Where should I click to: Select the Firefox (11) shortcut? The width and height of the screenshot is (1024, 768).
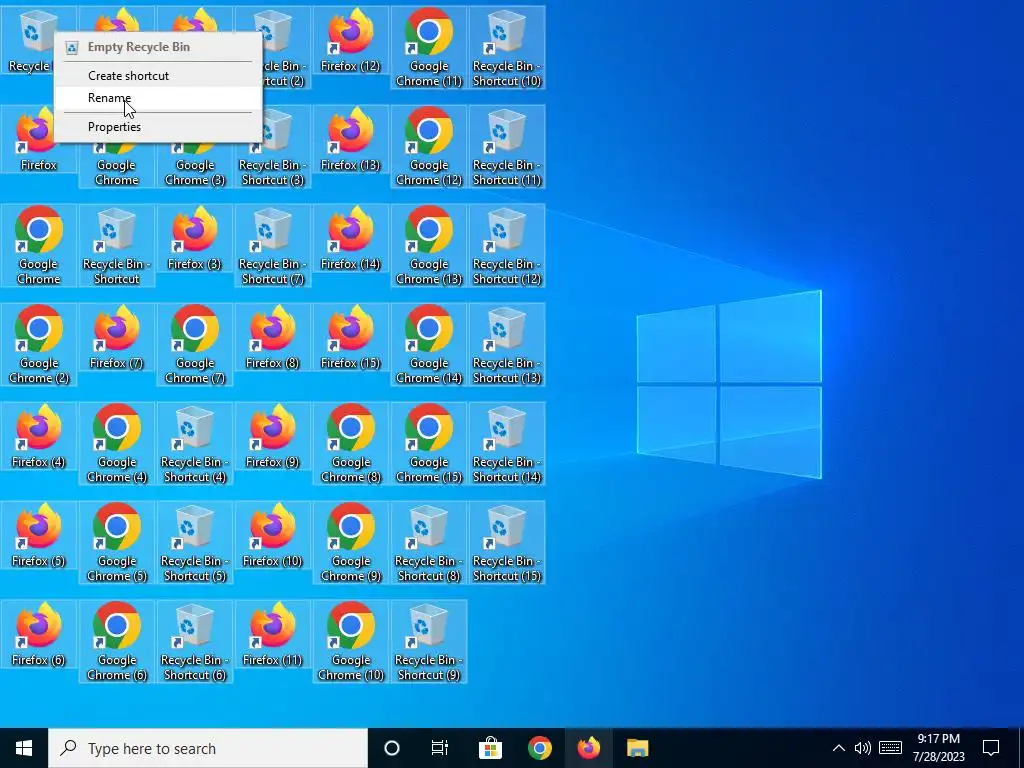(x=273, y=635)
